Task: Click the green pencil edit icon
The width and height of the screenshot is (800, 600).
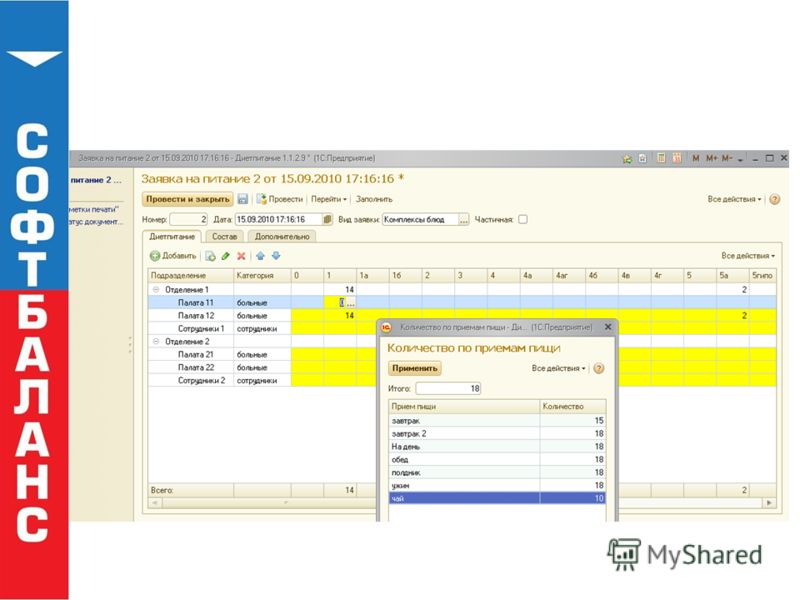Action: point(226,256)
